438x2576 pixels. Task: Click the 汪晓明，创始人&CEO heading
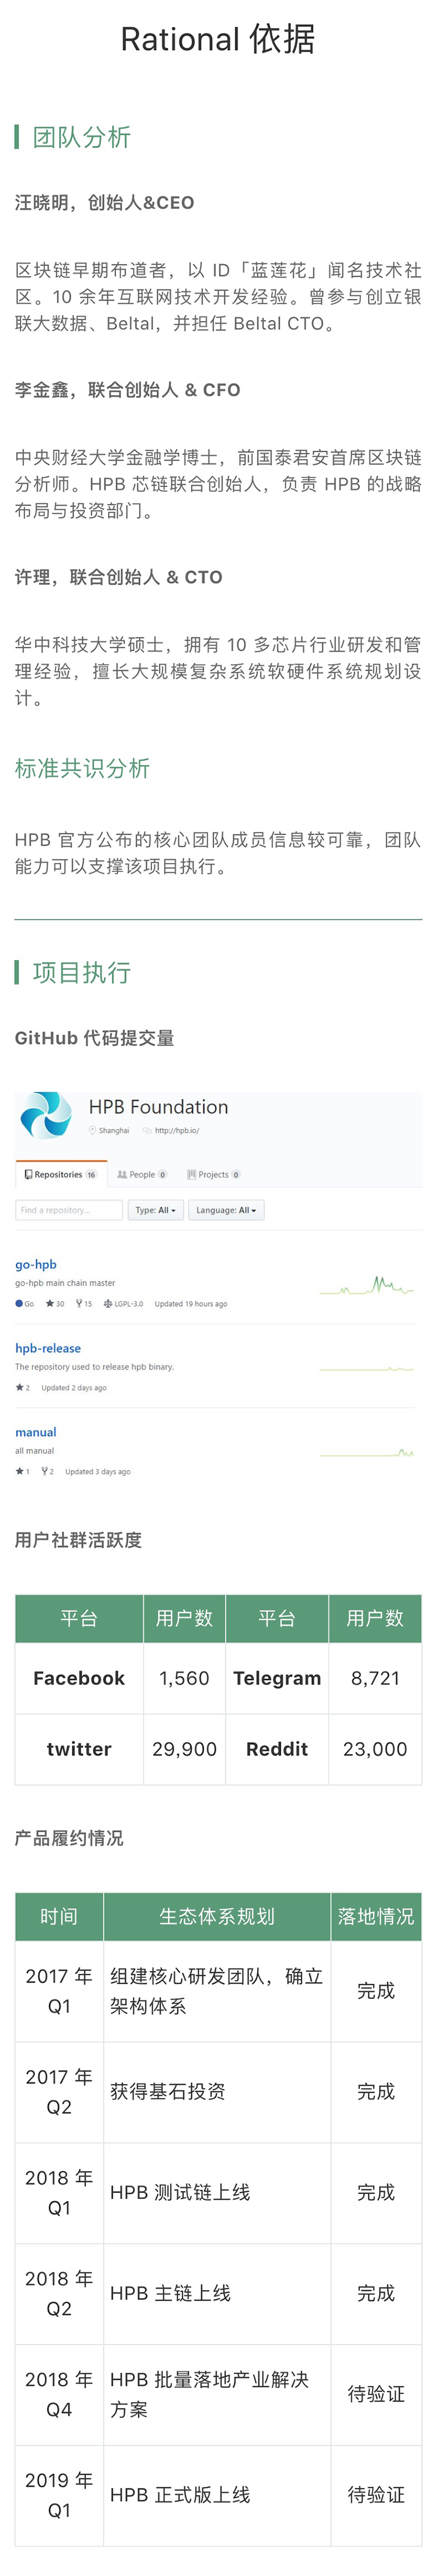105,203
